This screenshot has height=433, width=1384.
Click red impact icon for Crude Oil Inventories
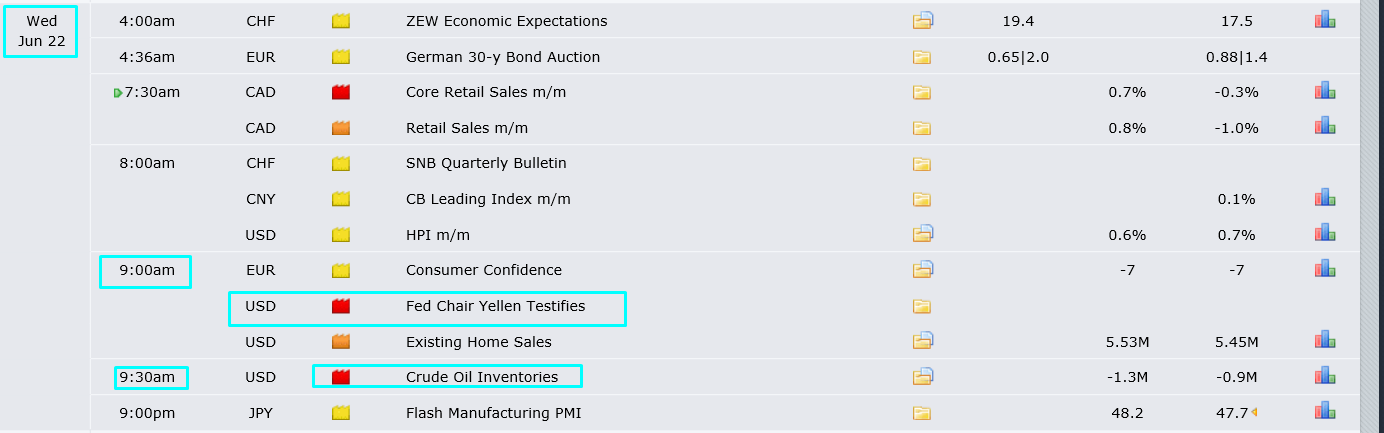pyautogui.click(x=341, y=377)
